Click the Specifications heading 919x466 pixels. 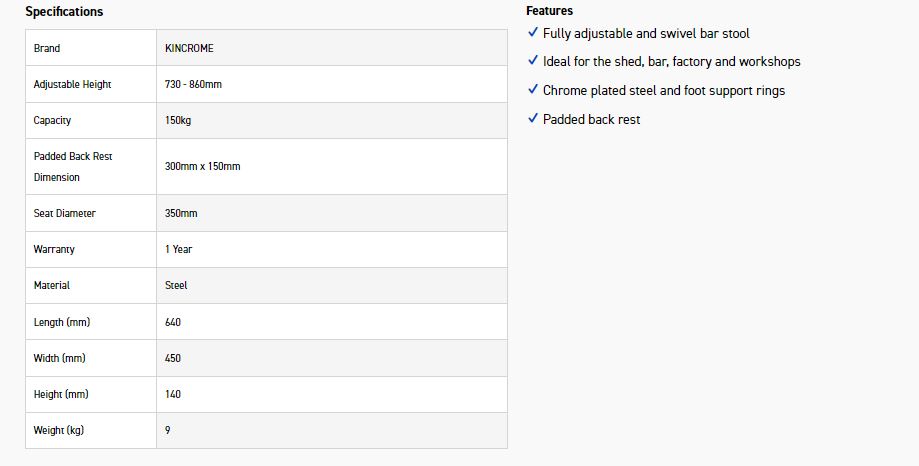pos(64,12)
